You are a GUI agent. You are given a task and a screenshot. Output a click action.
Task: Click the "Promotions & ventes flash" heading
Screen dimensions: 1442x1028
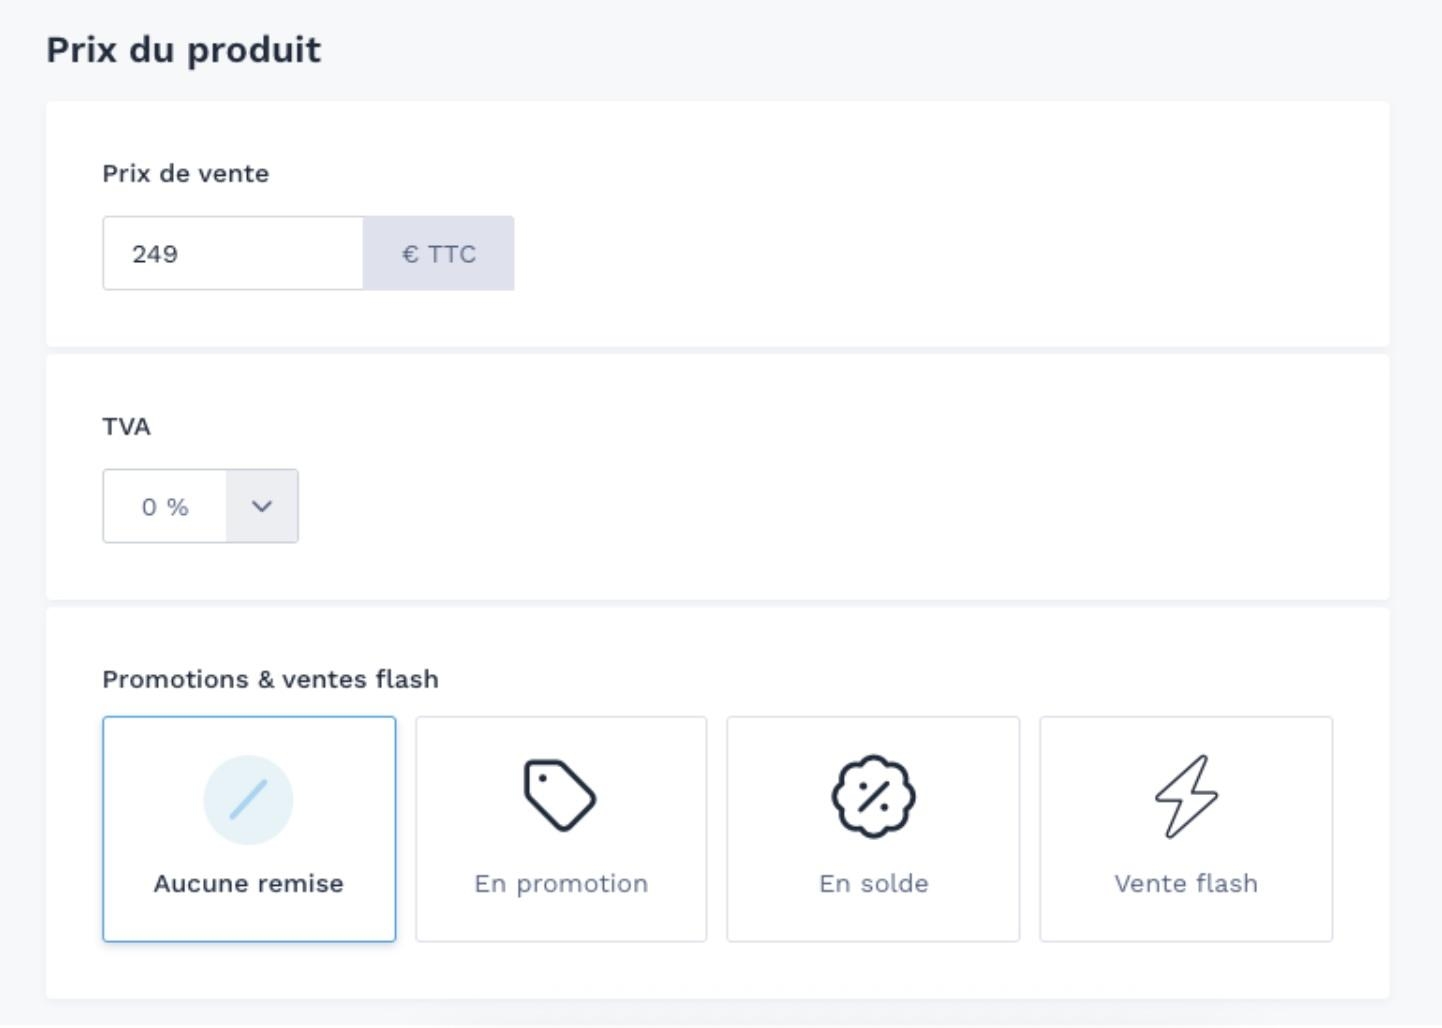(270, 680)
